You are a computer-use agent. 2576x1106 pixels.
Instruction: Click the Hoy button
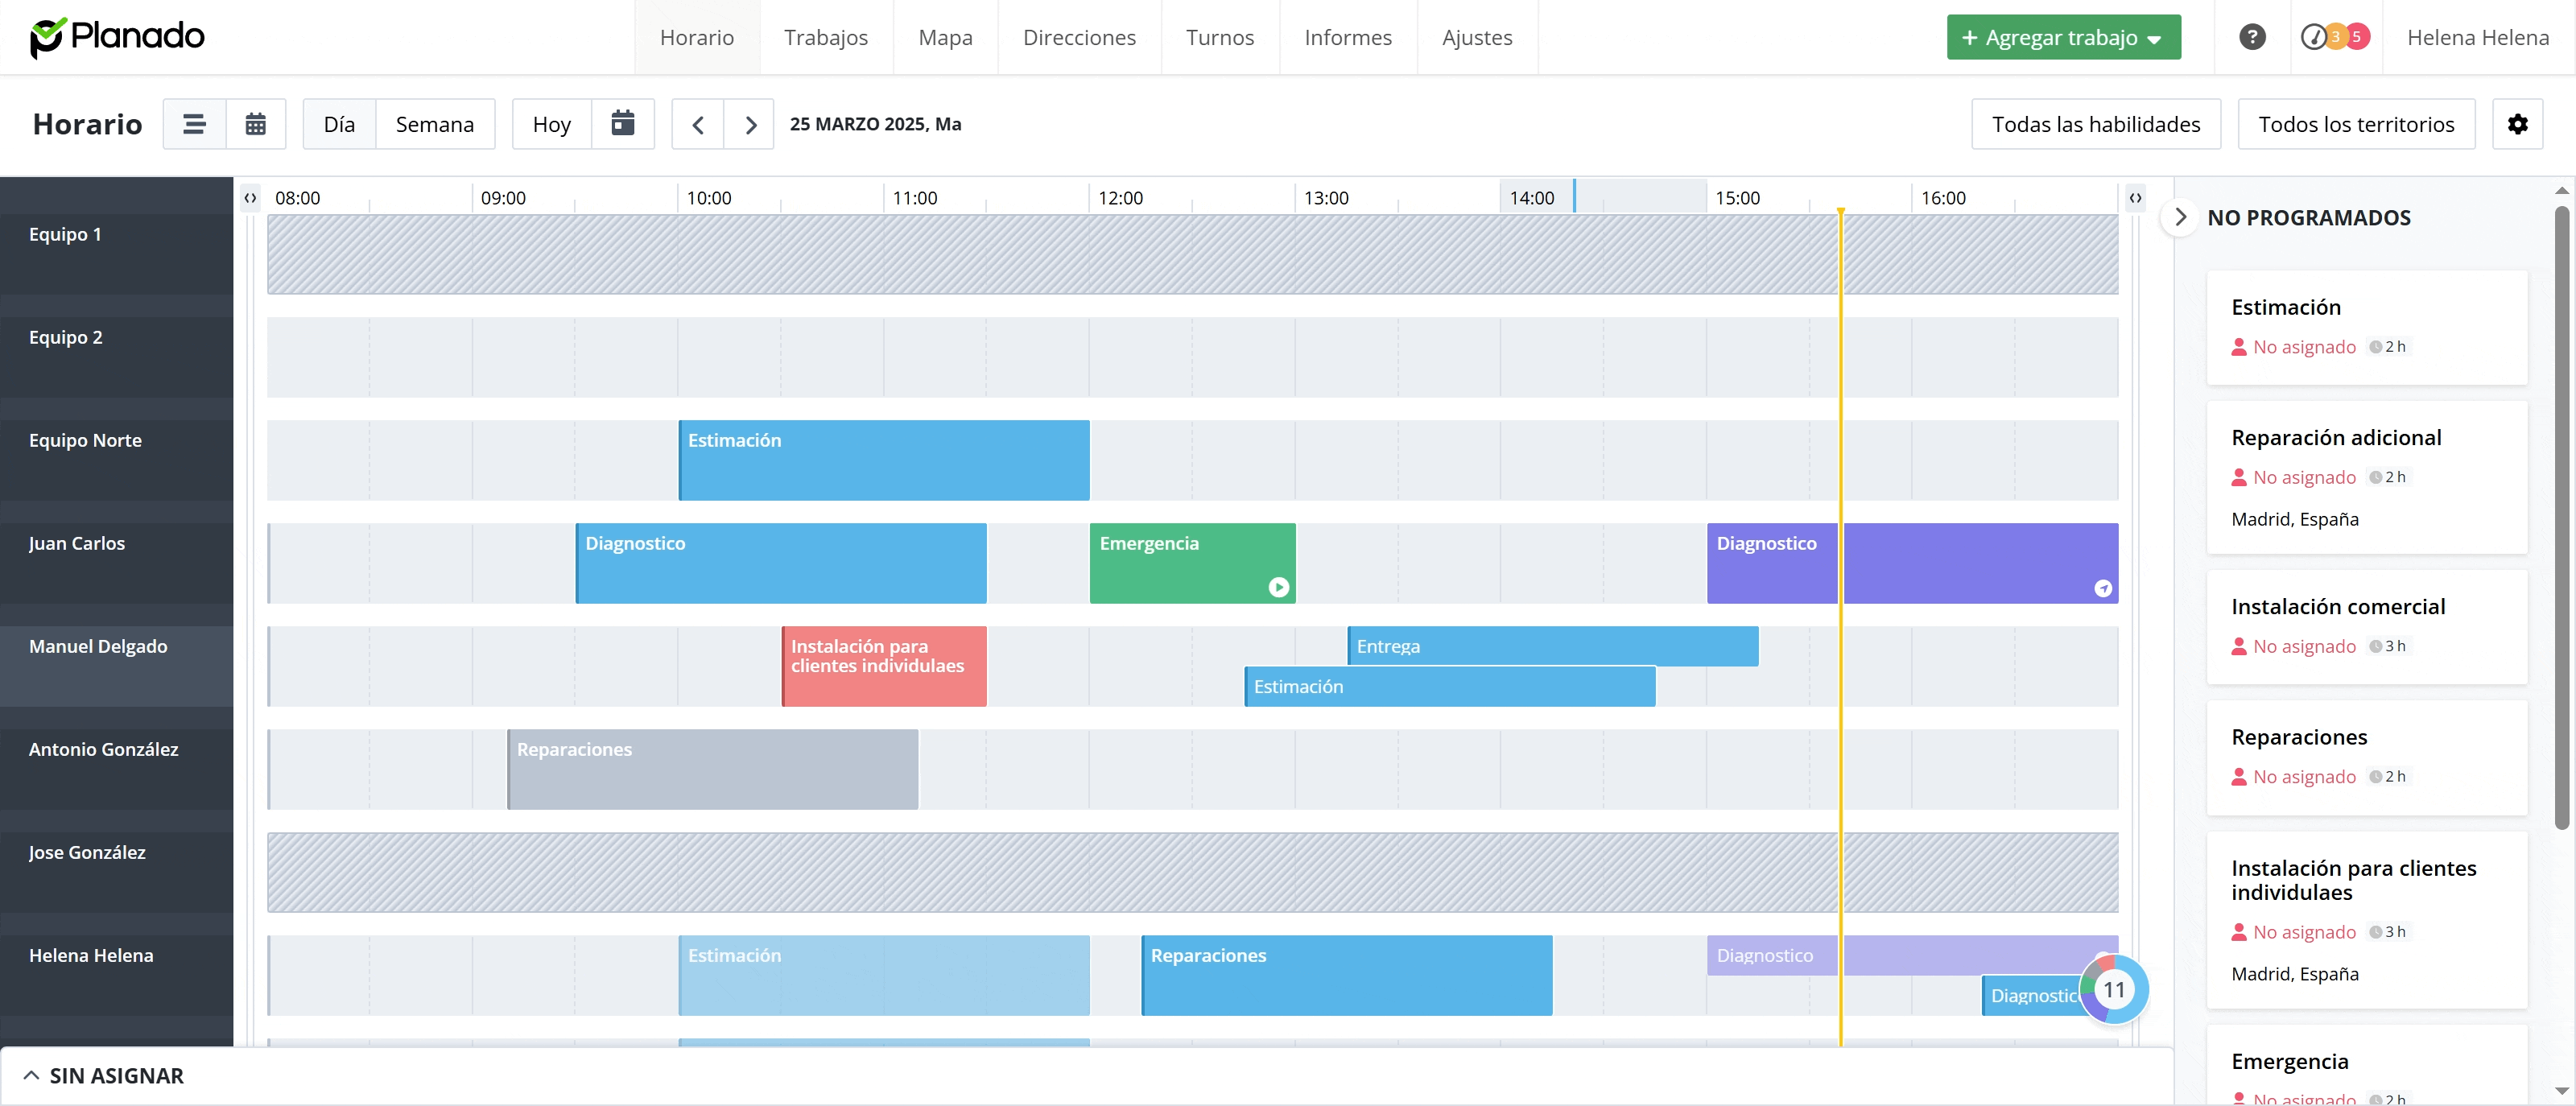click(551, 124)
